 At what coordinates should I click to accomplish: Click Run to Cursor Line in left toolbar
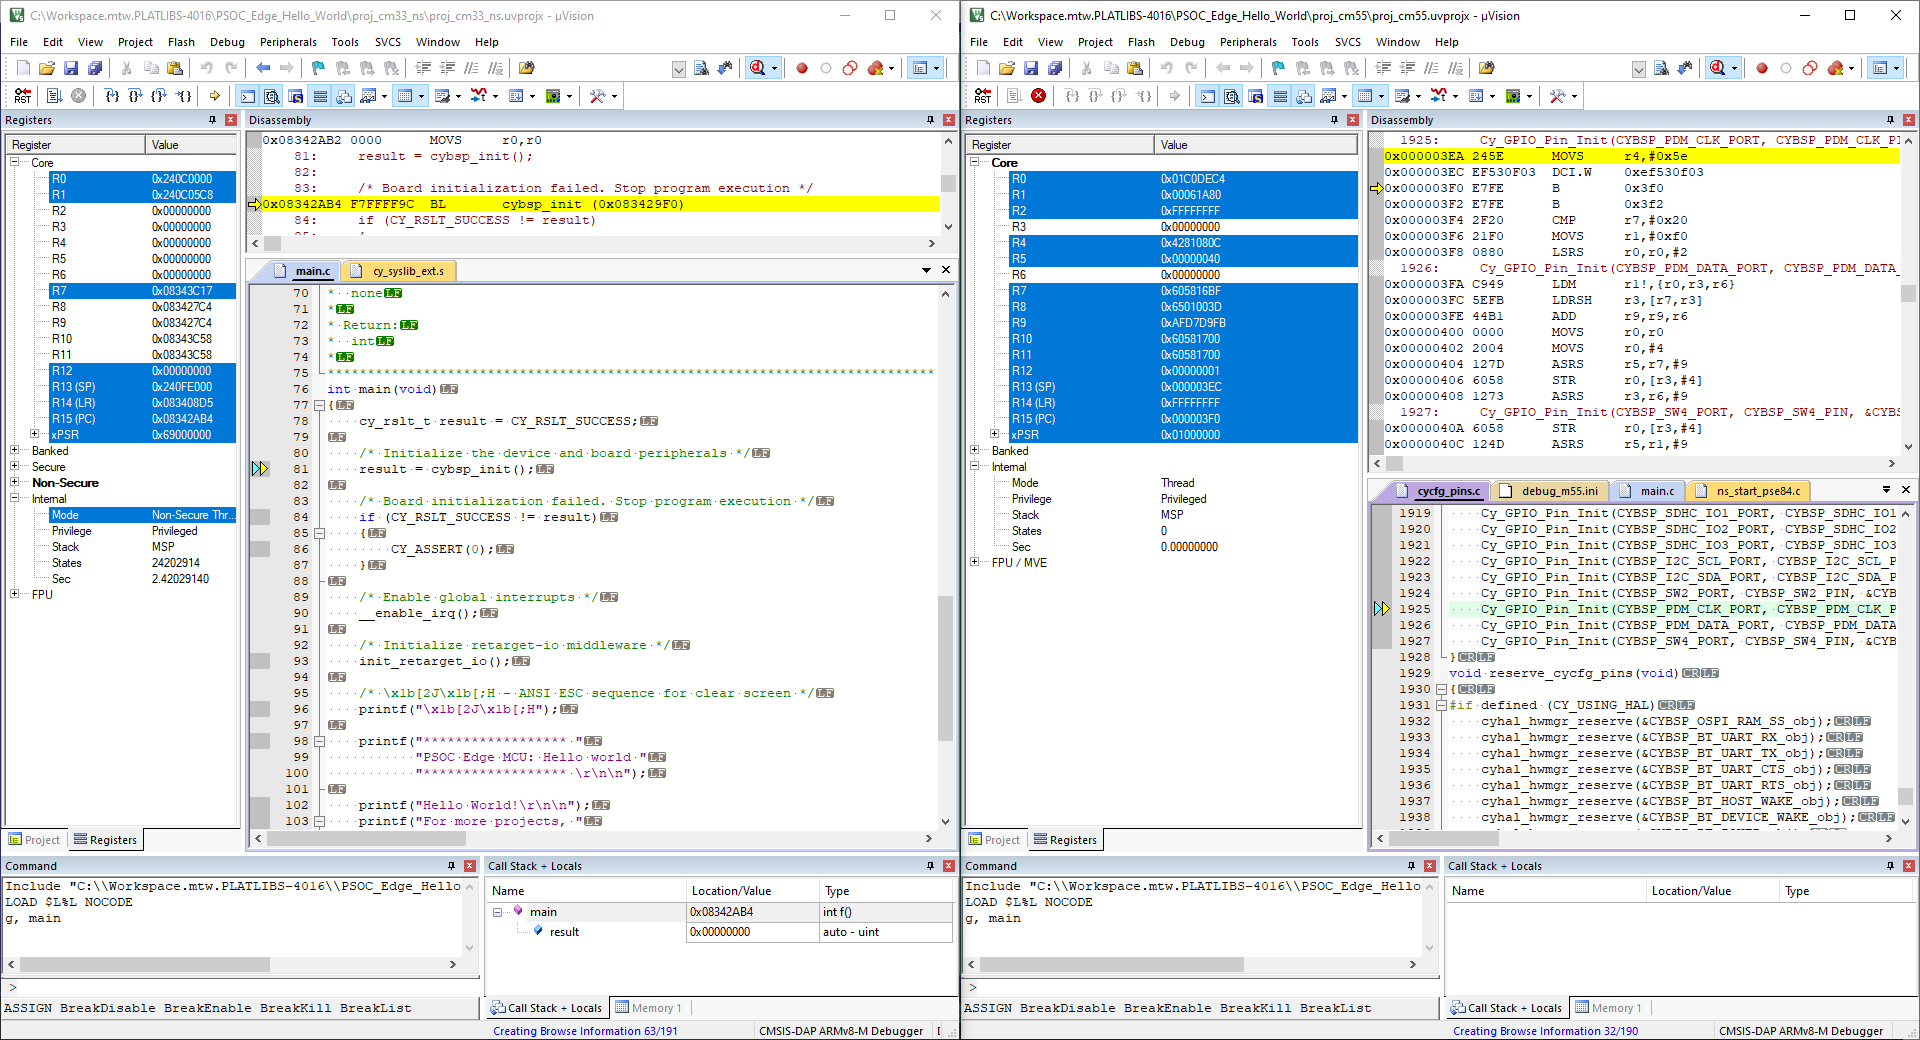184,96
